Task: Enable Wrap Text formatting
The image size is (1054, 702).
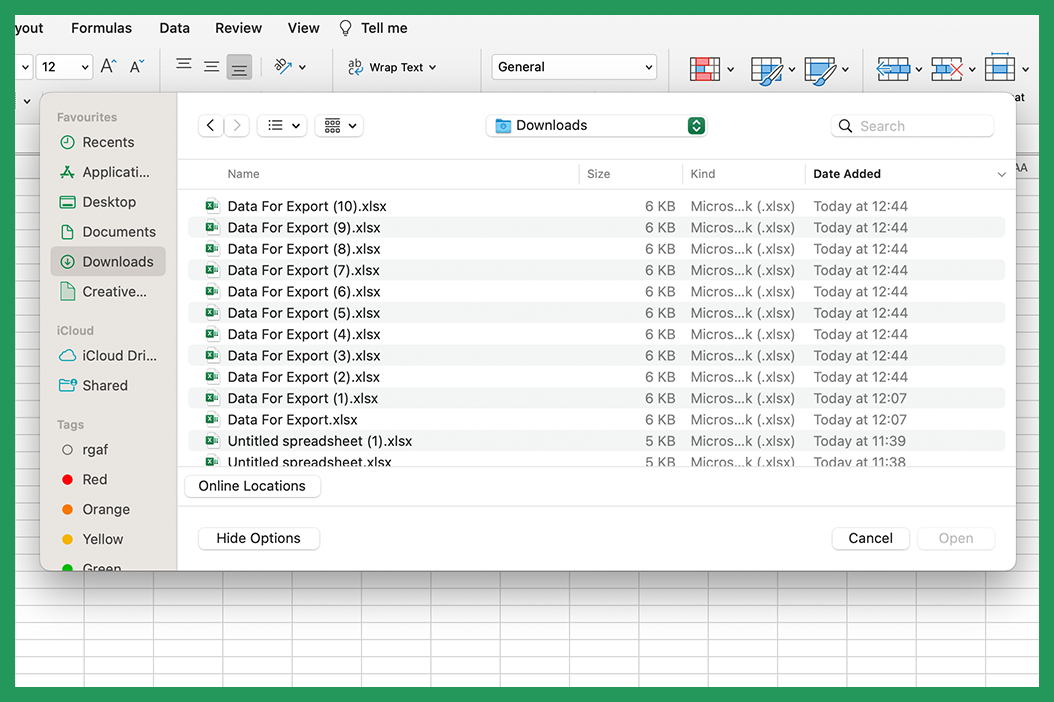Action: (x=390, y=67)
